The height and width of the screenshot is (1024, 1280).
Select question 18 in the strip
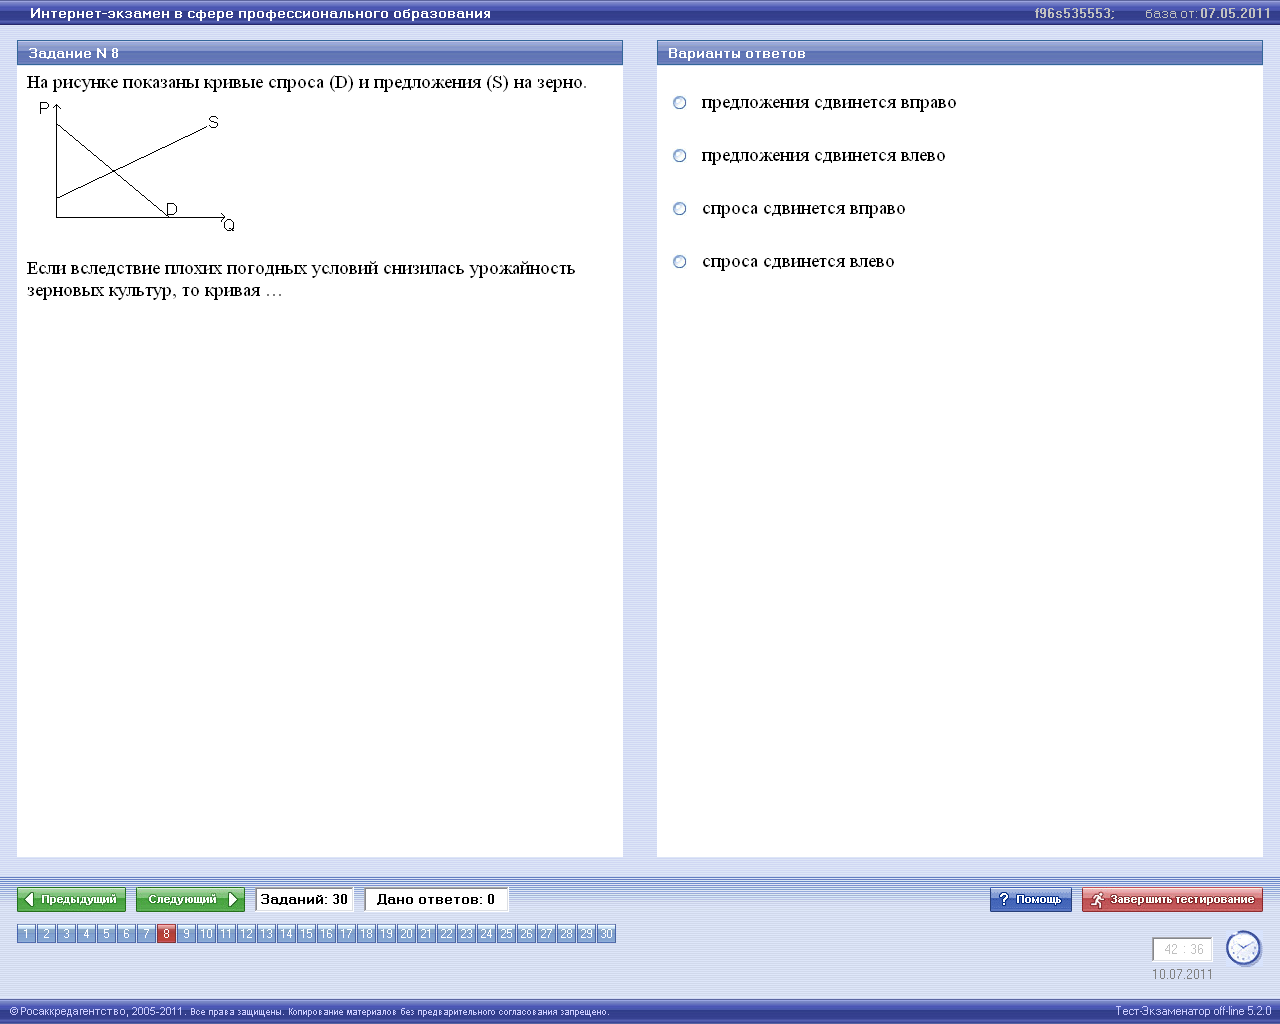coord(366,934)
